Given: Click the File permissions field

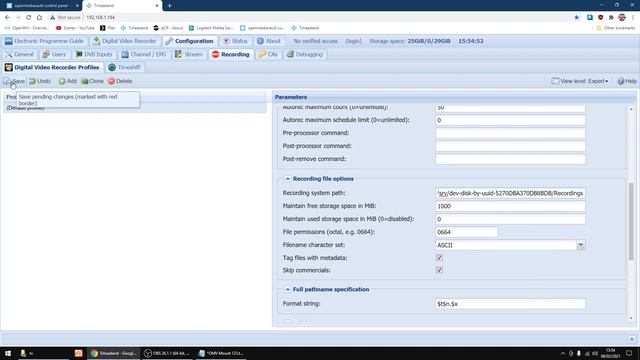Looking at the screenshot, I should [x=467, y=232].
